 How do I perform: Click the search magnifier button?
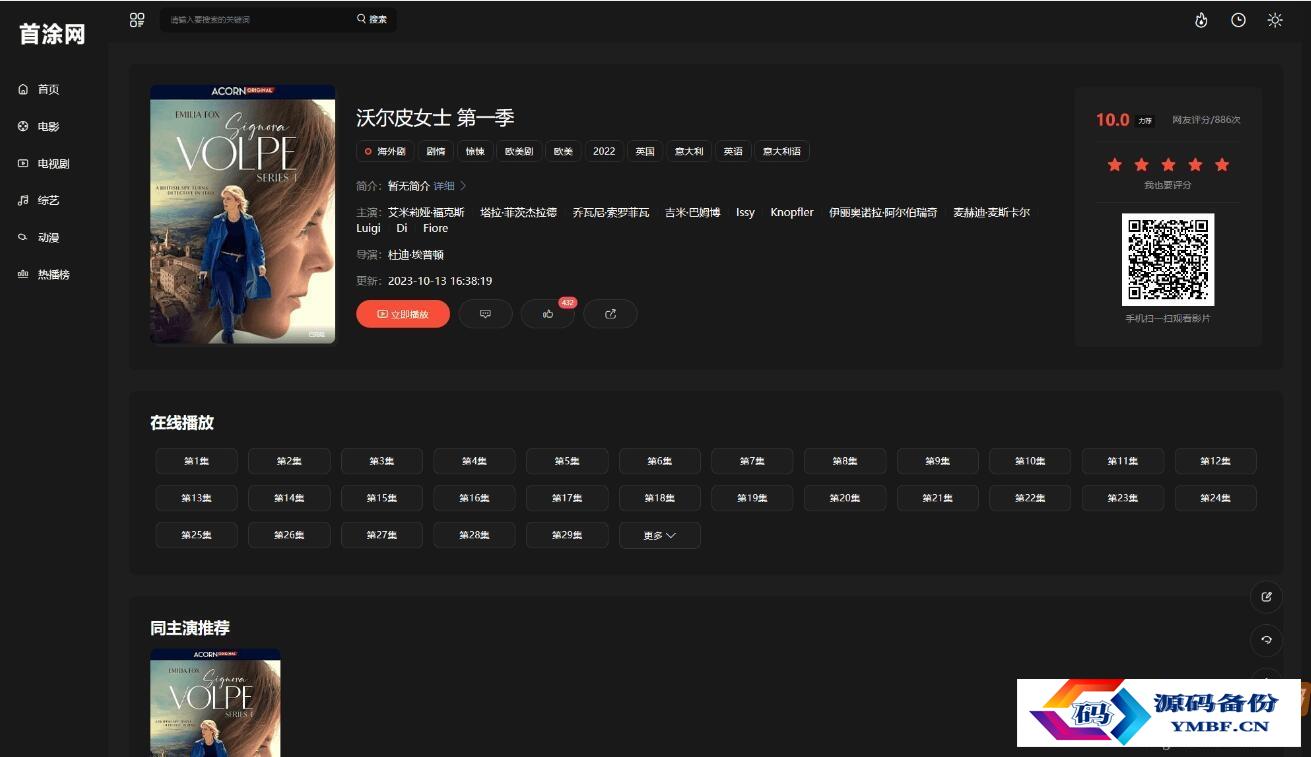point(372,20)
